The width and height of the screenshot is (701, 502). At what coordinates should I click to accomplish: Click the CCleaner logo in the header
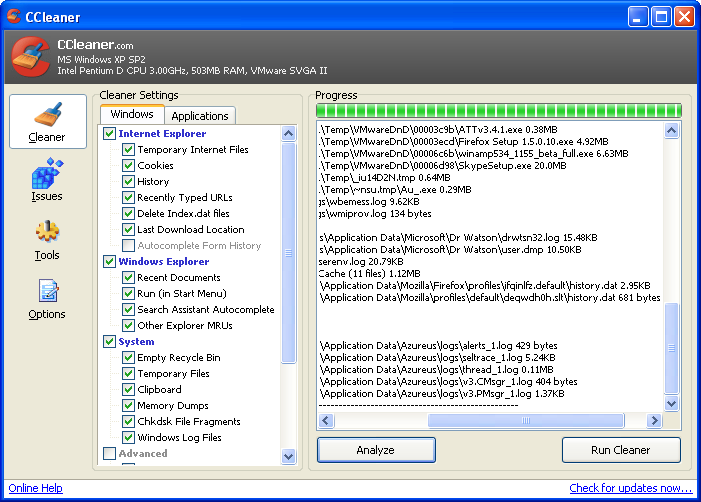[30, 57]
